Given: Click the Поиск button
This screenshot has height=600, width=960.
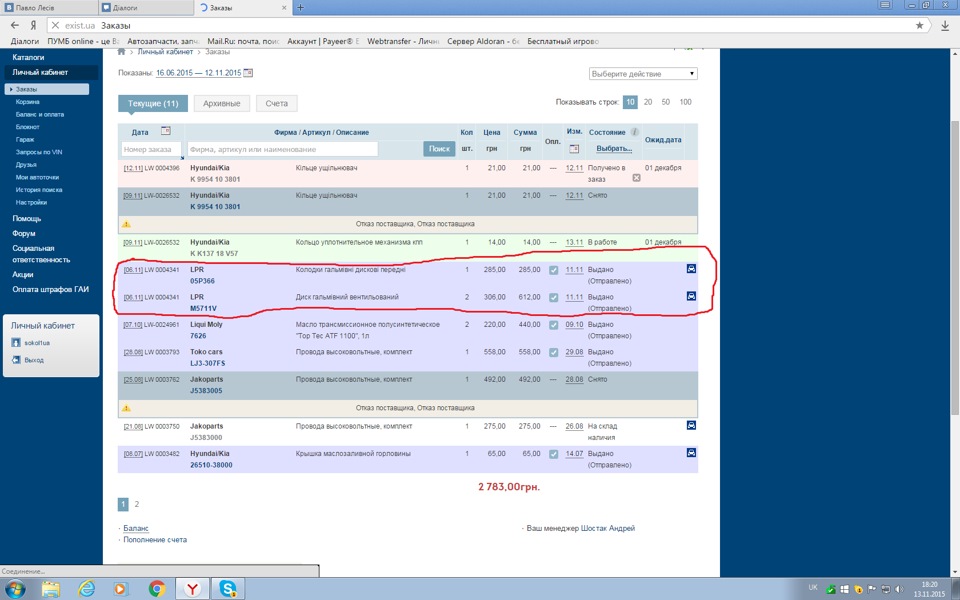Looking at the screenshot, I should coord(439,149).
